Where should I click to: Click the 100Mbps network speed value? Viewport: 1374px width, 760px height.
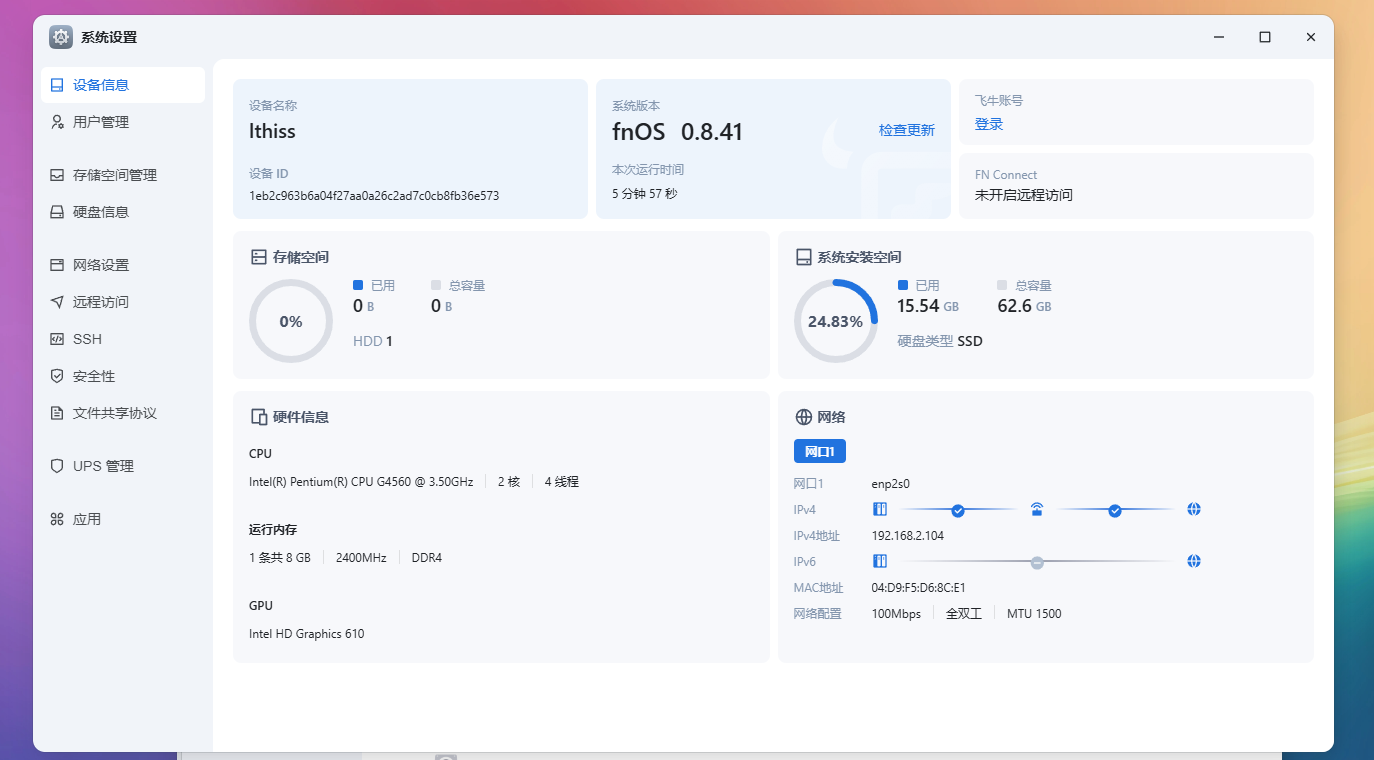click(x=896, y=614)
